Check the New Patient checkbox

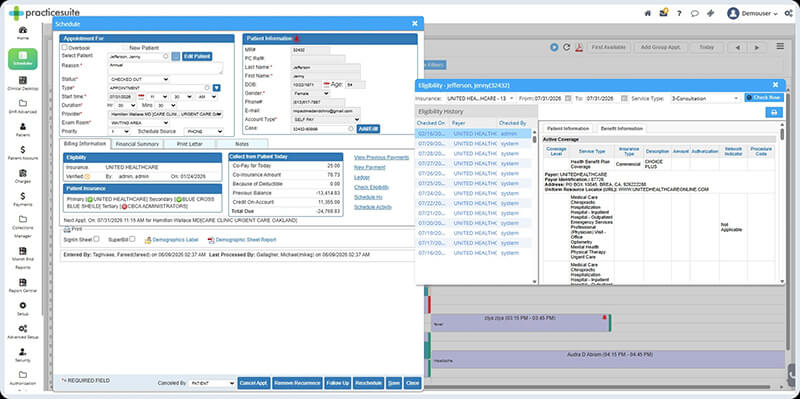[125, 47]
